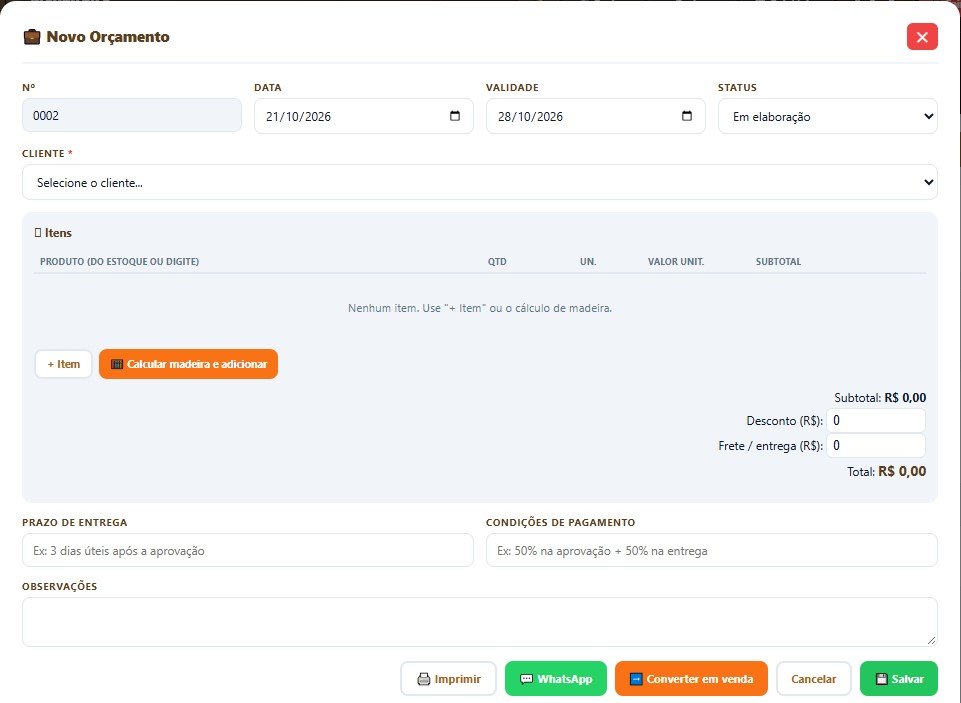Viewport: 961px width, 703px height.
Task: Open the calendar picker in the Validade field
Action: click(x=687, y=116)
